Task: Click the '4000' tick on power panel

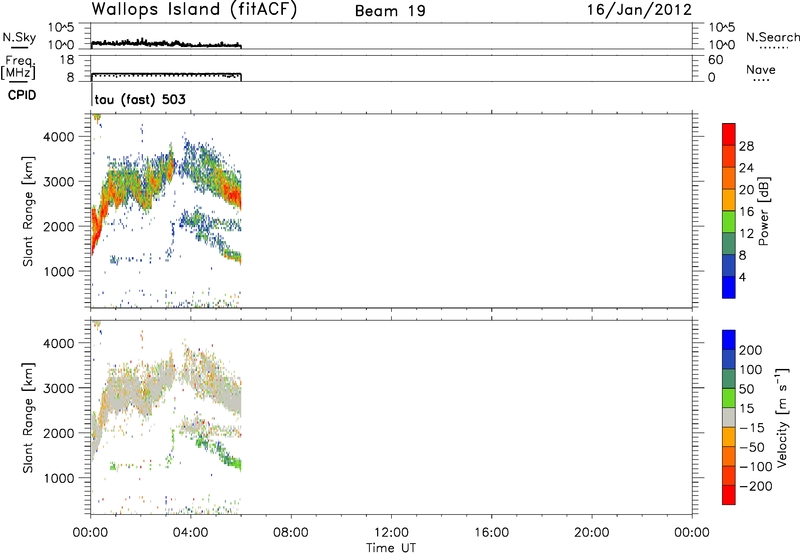Action: (x=58, y=137)
